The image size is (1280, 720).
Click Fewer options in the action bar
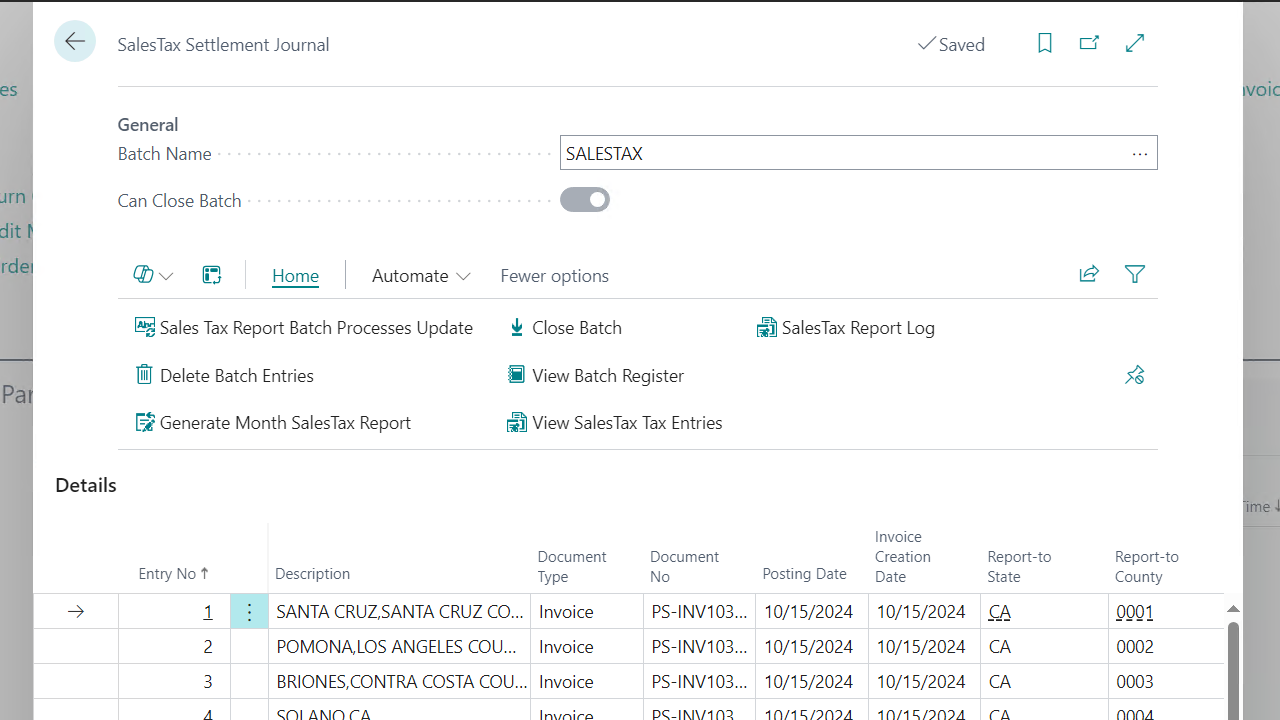(554, 276)
